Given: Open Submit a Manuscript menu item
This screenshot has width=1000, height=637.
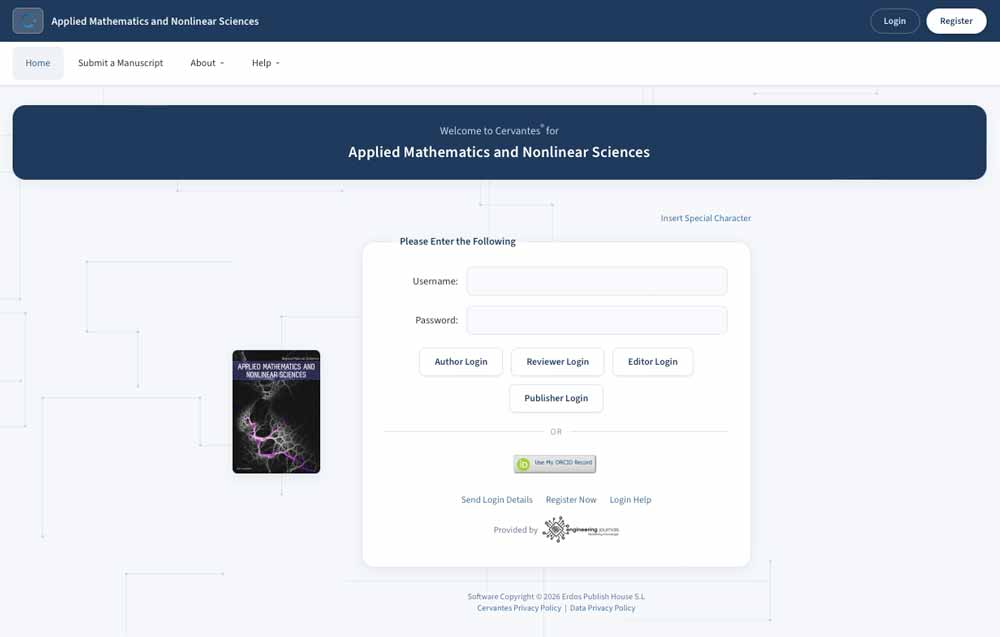Looking at the screenshot, I should (x=121, y=63).
